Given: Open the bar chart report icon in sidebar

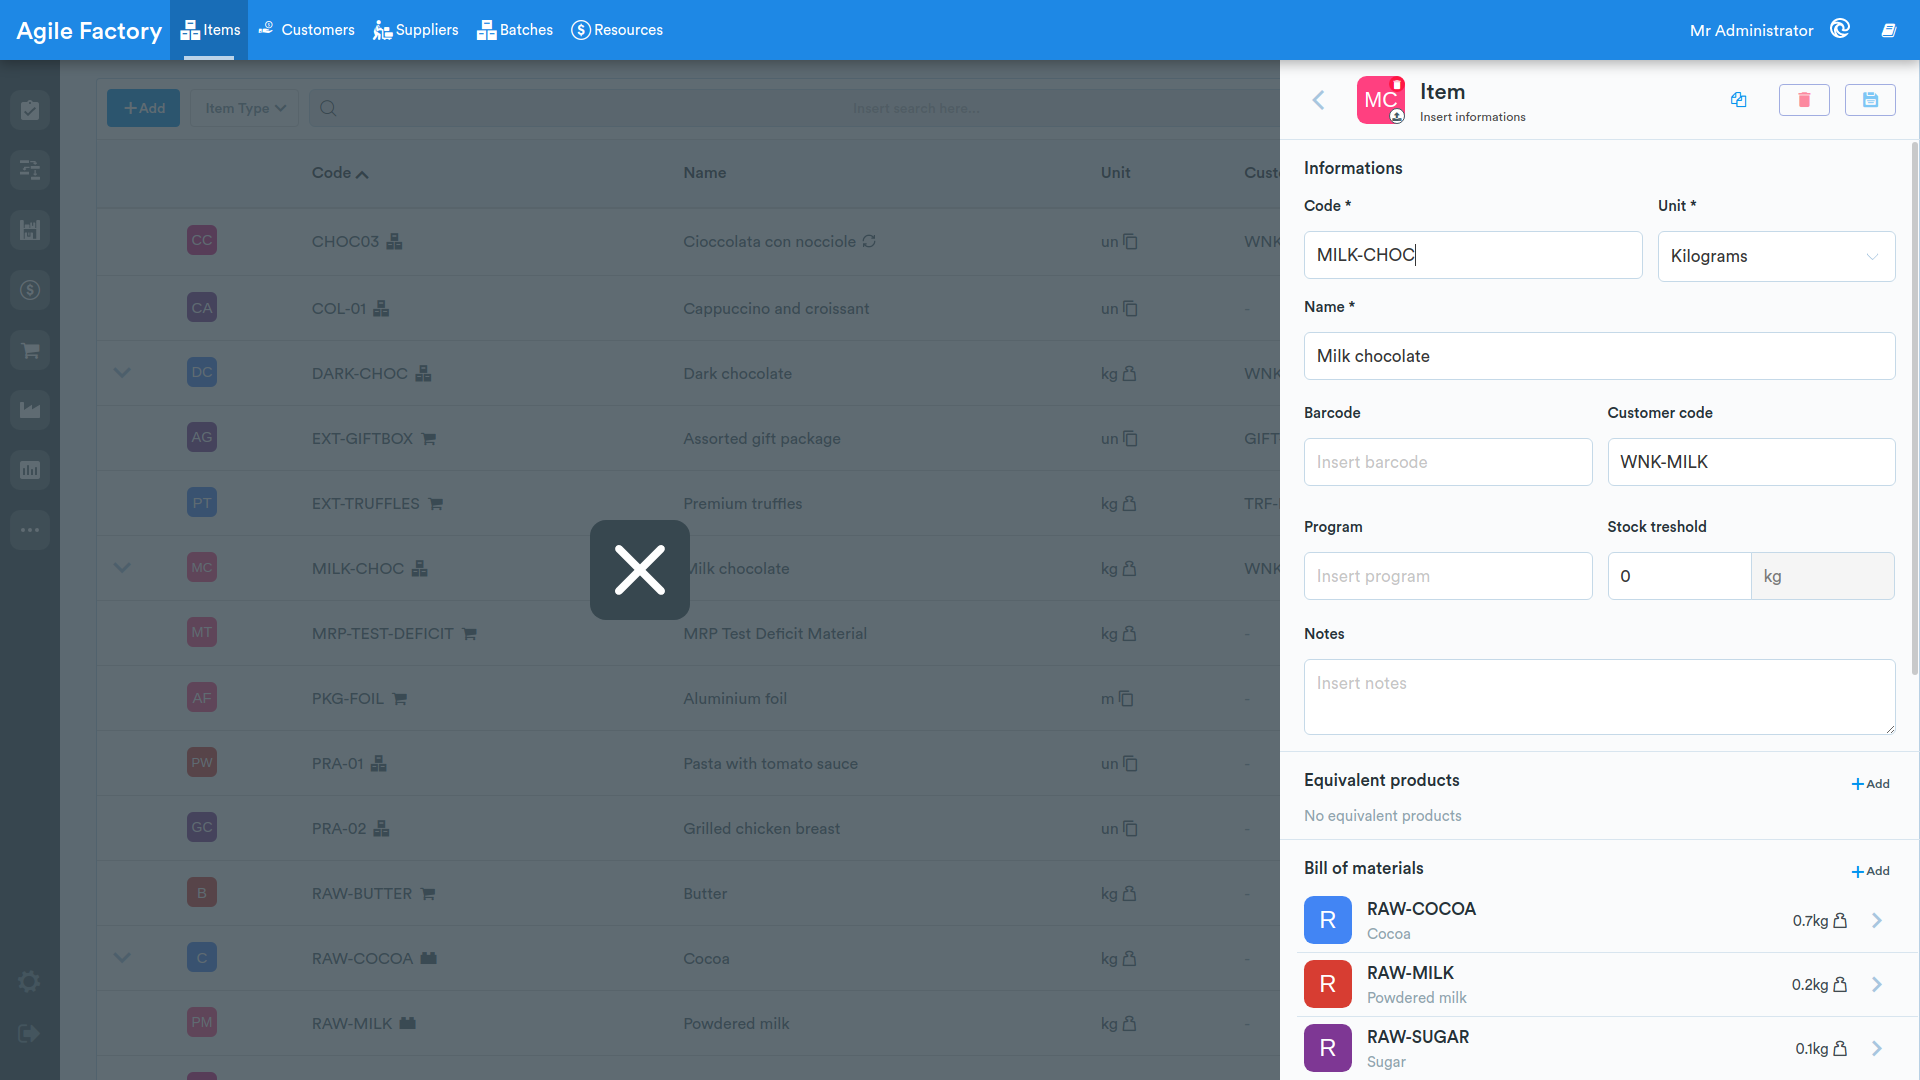Looking at the screenshot, I should tap(30, 470).
